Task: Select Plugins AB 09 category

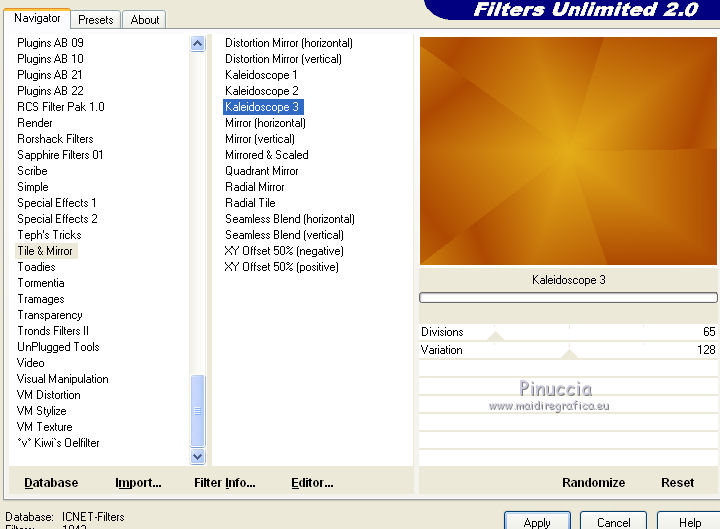Action: click(51, 43)
